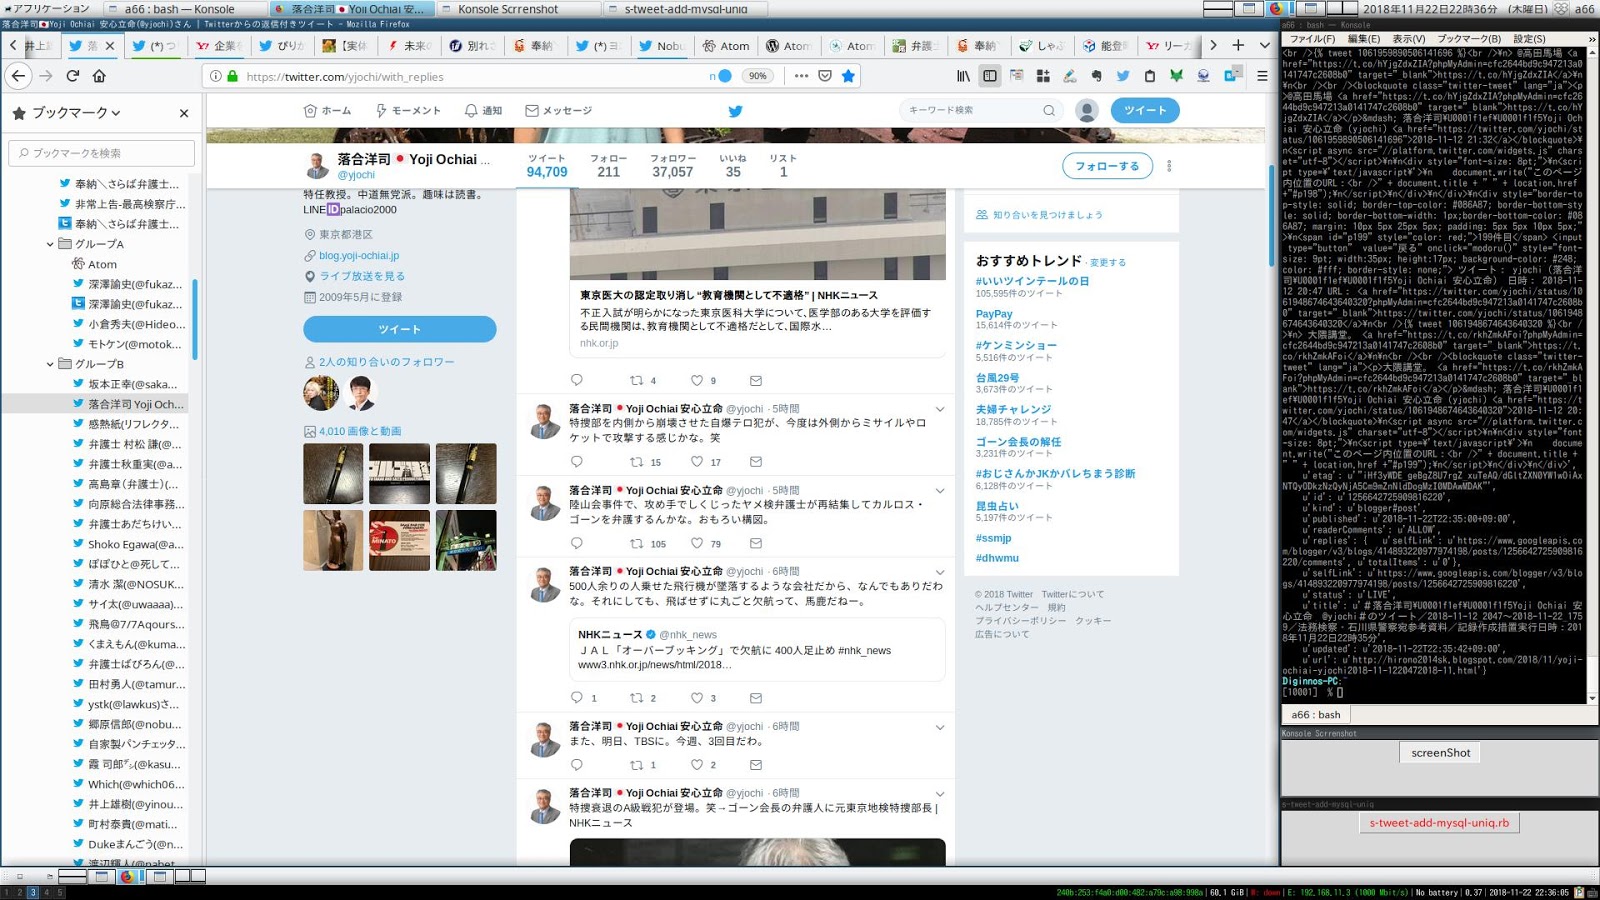Focus the ブックマークを検索 search field

click(102, 153)
